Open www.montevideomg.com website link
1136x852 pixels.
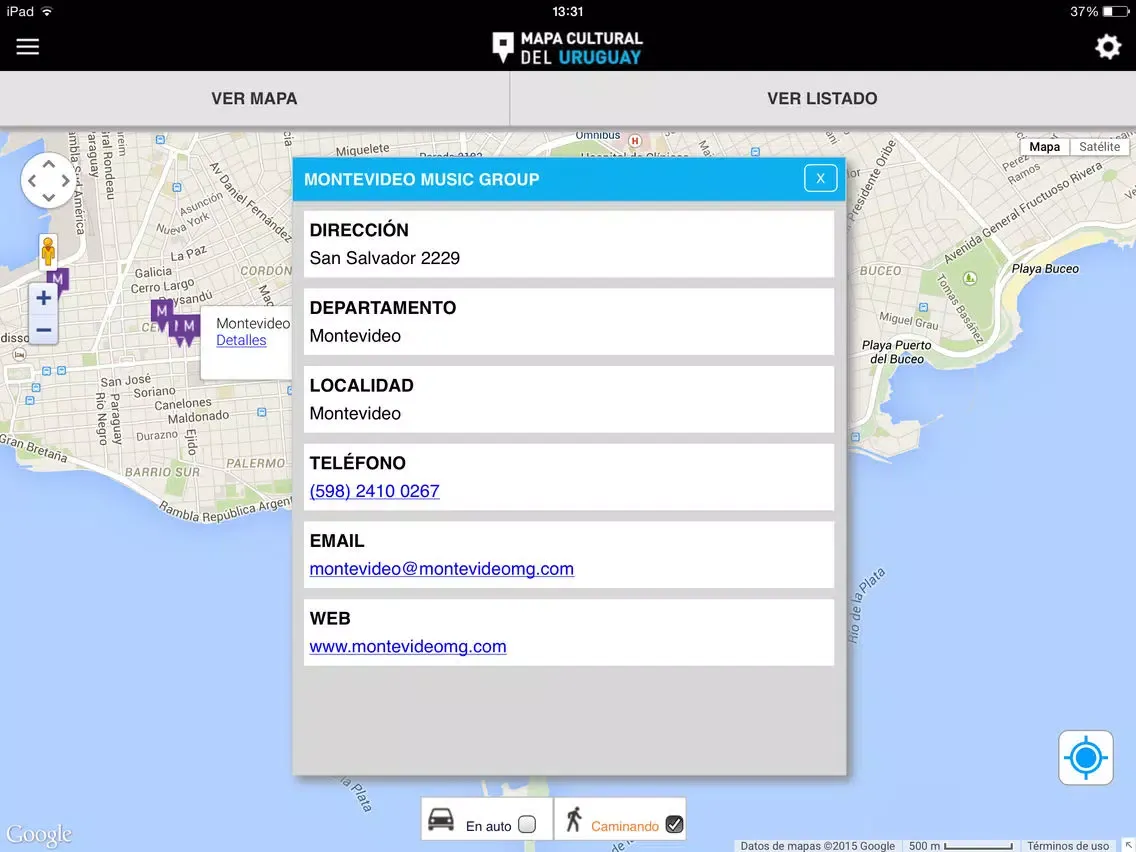click(x=408, y=646)
